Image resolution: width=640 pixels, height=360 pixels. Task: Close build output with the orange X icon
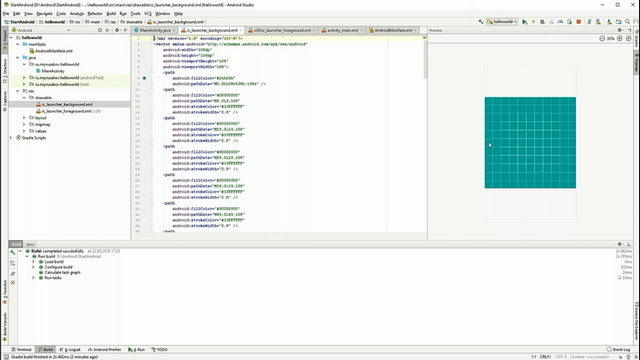tap(13, 282)
